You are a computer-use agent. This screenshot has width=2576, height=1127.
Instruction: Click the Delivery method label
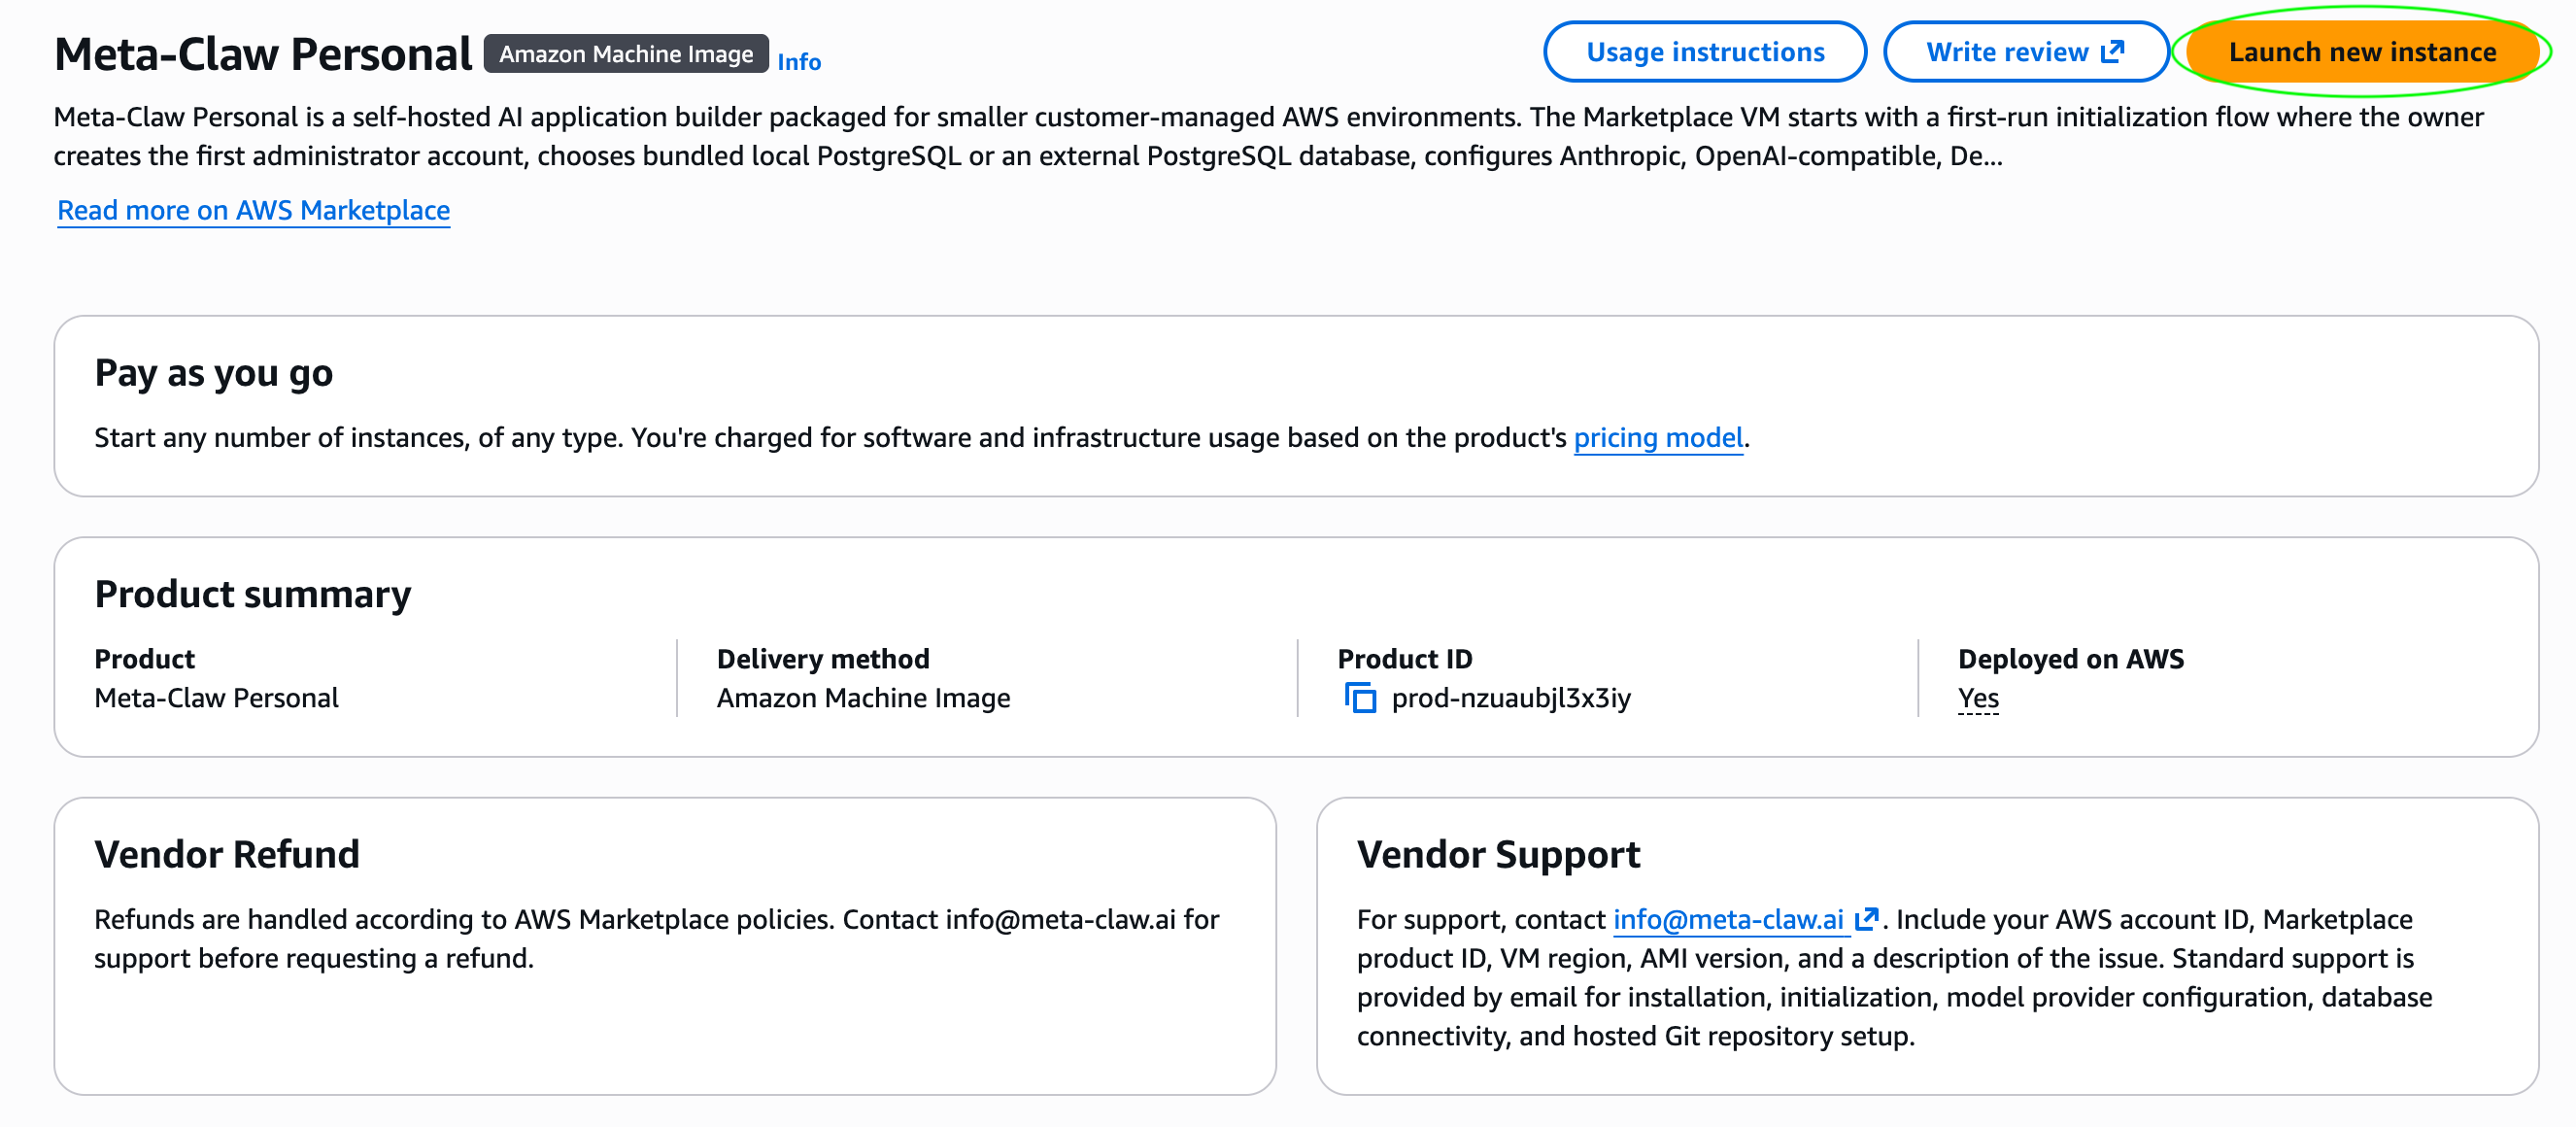[x=823, y=659]
